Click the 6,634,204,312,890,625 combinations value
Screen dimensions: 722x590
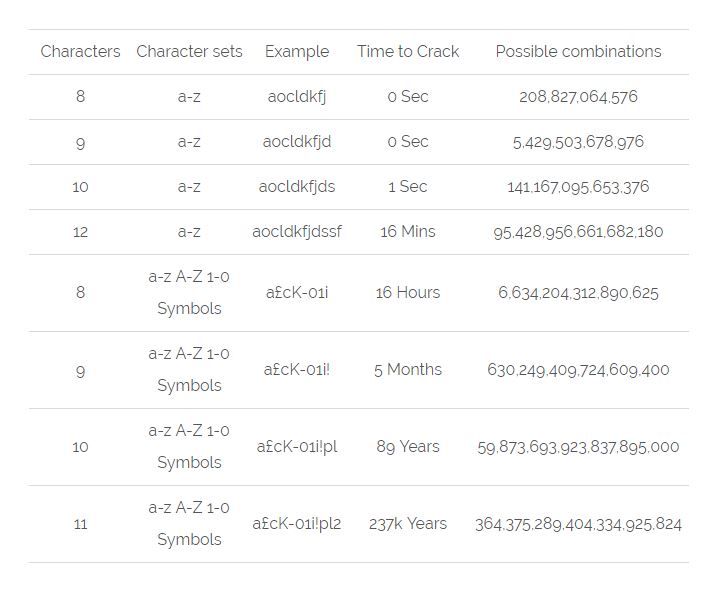coord(578,293)
